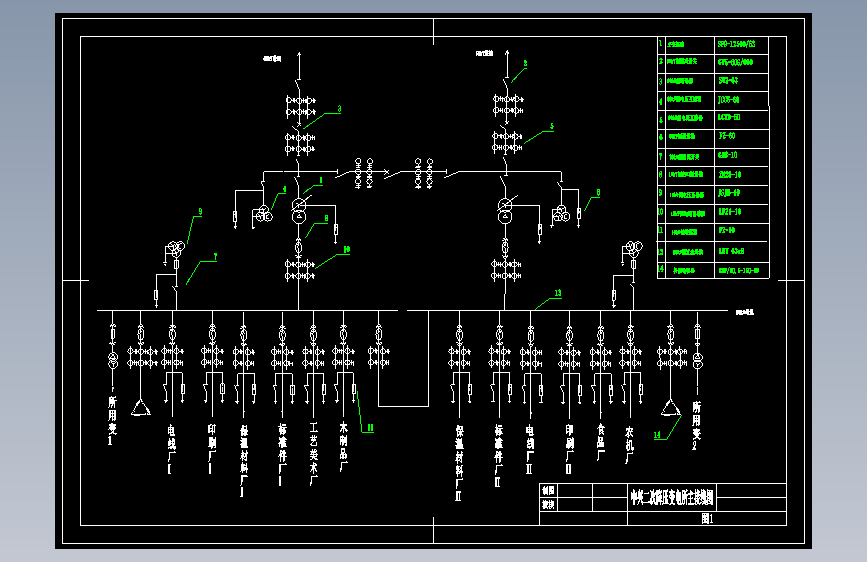Select the voltage transformer symbol at callout 9
Screen dimensions: 867x562
(x=176, y=249)
